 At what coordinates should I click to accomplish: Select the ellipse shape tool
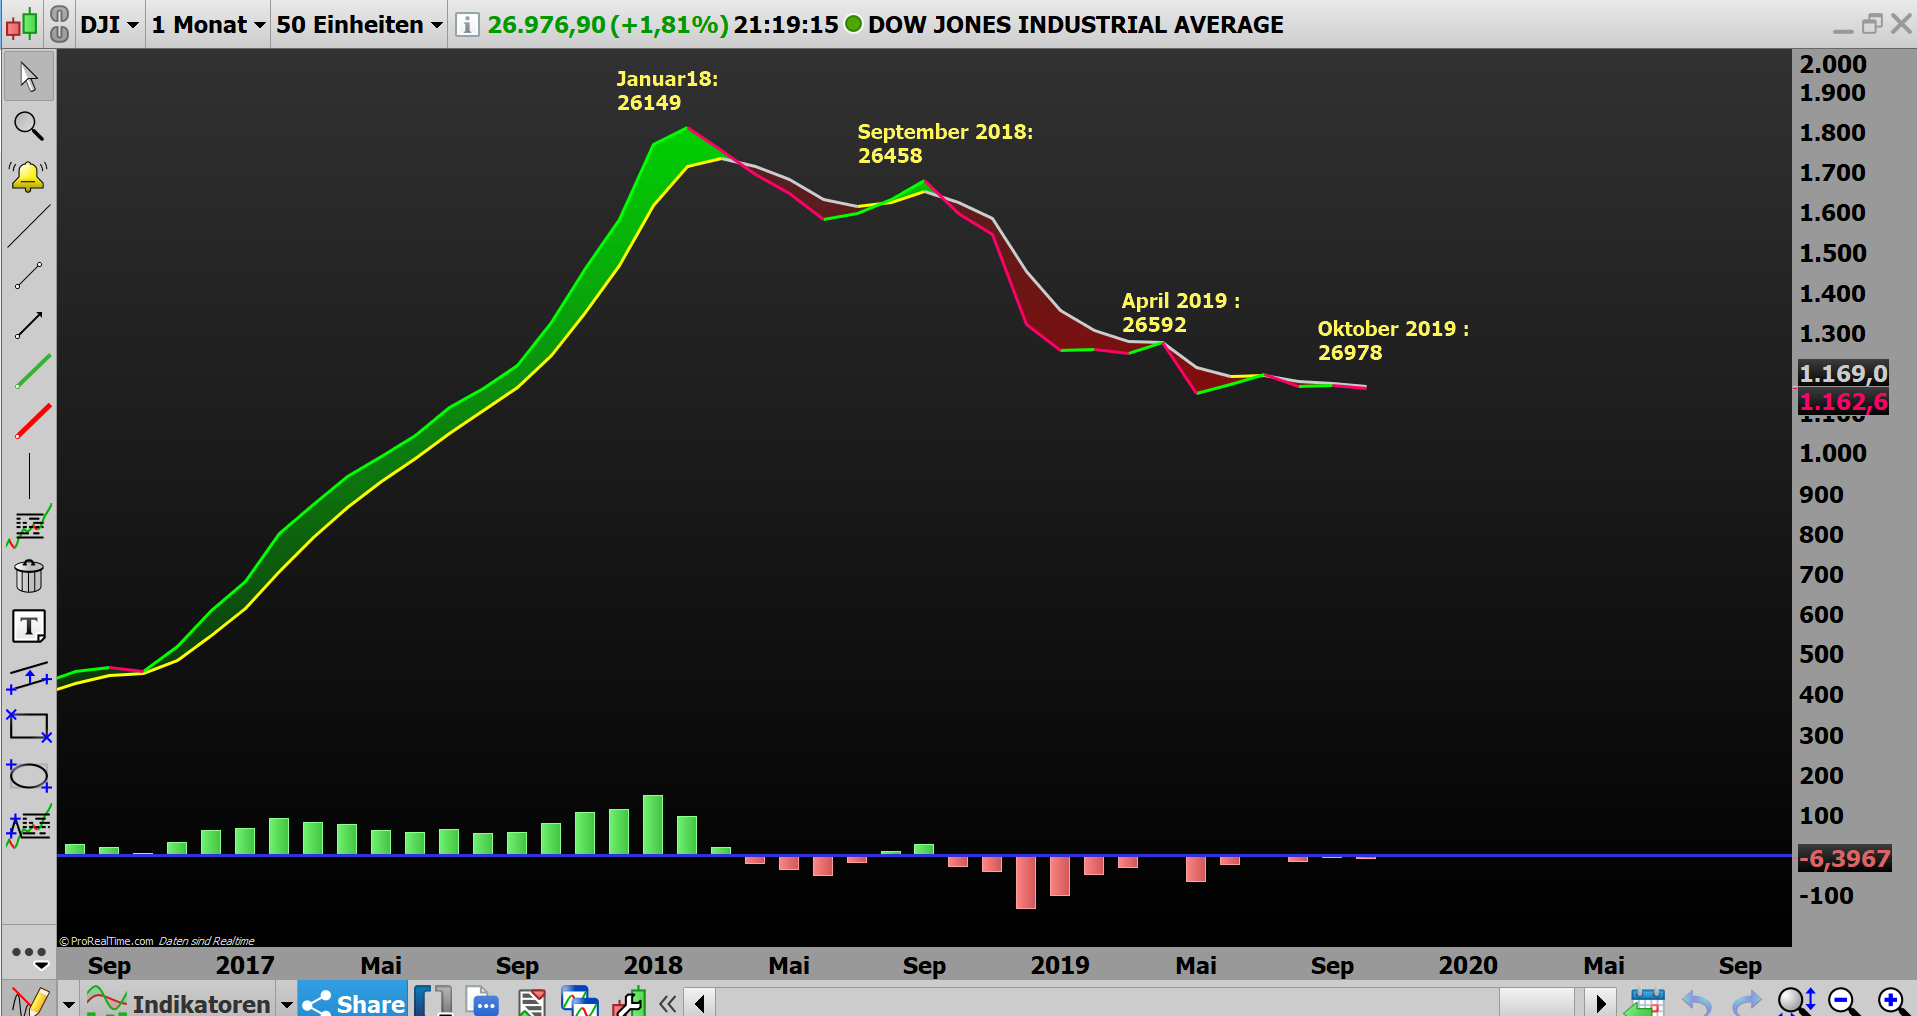[29, 776]
